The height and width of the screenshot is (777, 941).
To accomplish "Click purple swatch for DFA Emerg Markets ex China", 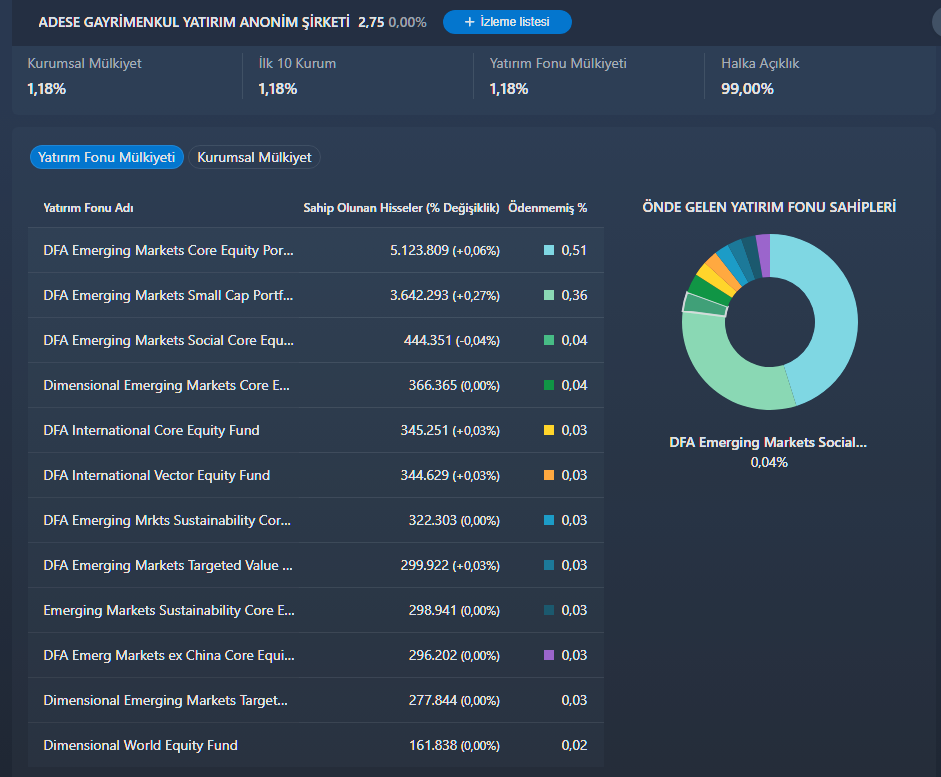I will [549, 655].
